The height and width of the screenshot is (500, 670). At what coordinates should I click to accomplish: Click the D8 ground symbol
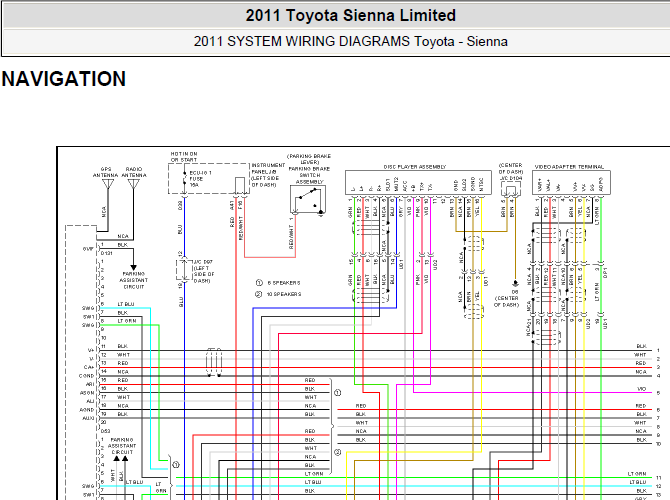tap(515, 283)
